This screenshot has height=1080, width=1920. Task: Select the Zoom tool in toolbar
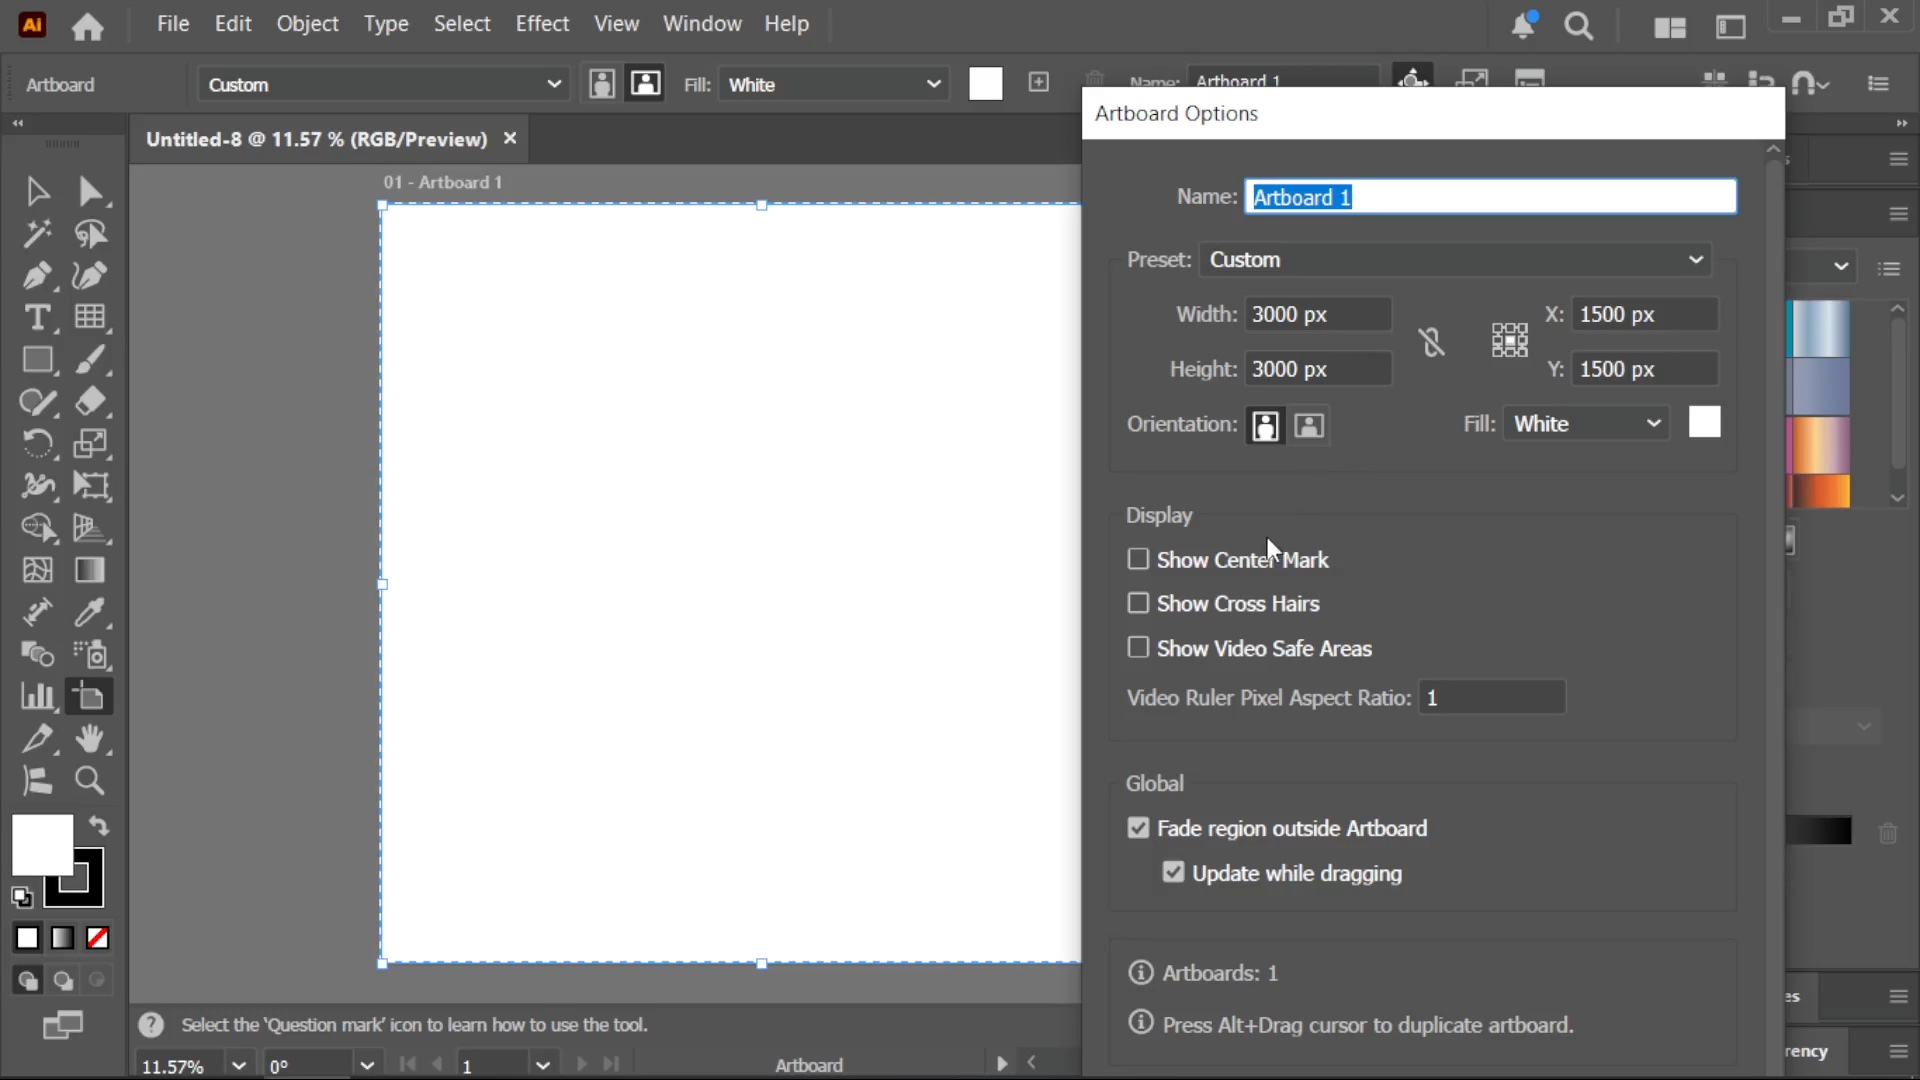(x=90, y=781)
